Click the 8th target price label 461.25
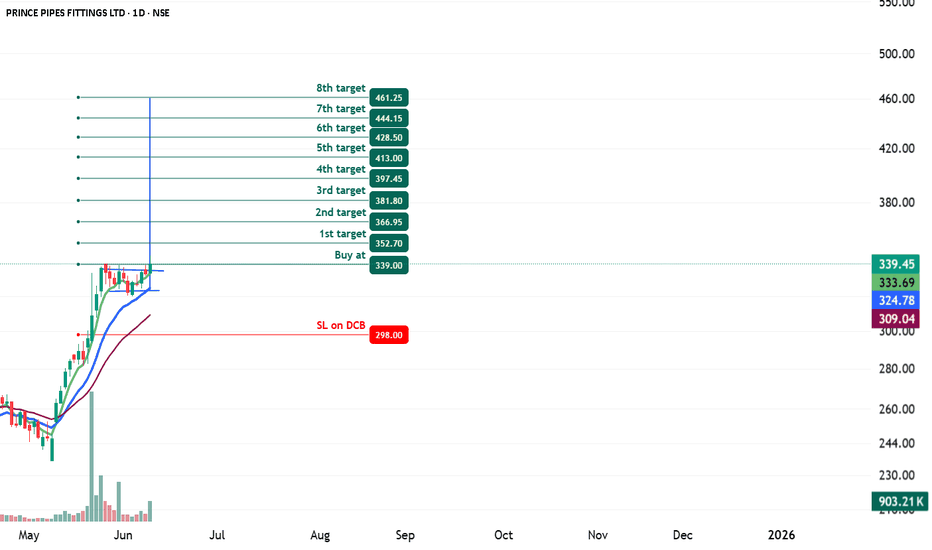932x550 pixels. click(389, 98)
